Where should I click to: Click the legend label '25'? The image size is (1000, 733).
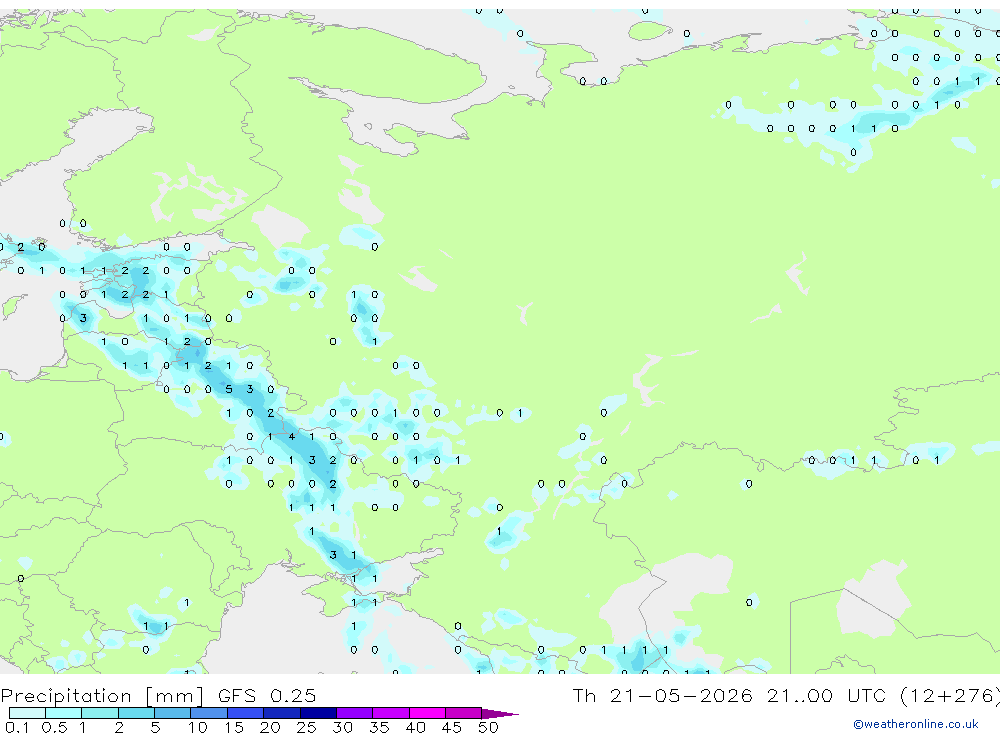[306, 727]
